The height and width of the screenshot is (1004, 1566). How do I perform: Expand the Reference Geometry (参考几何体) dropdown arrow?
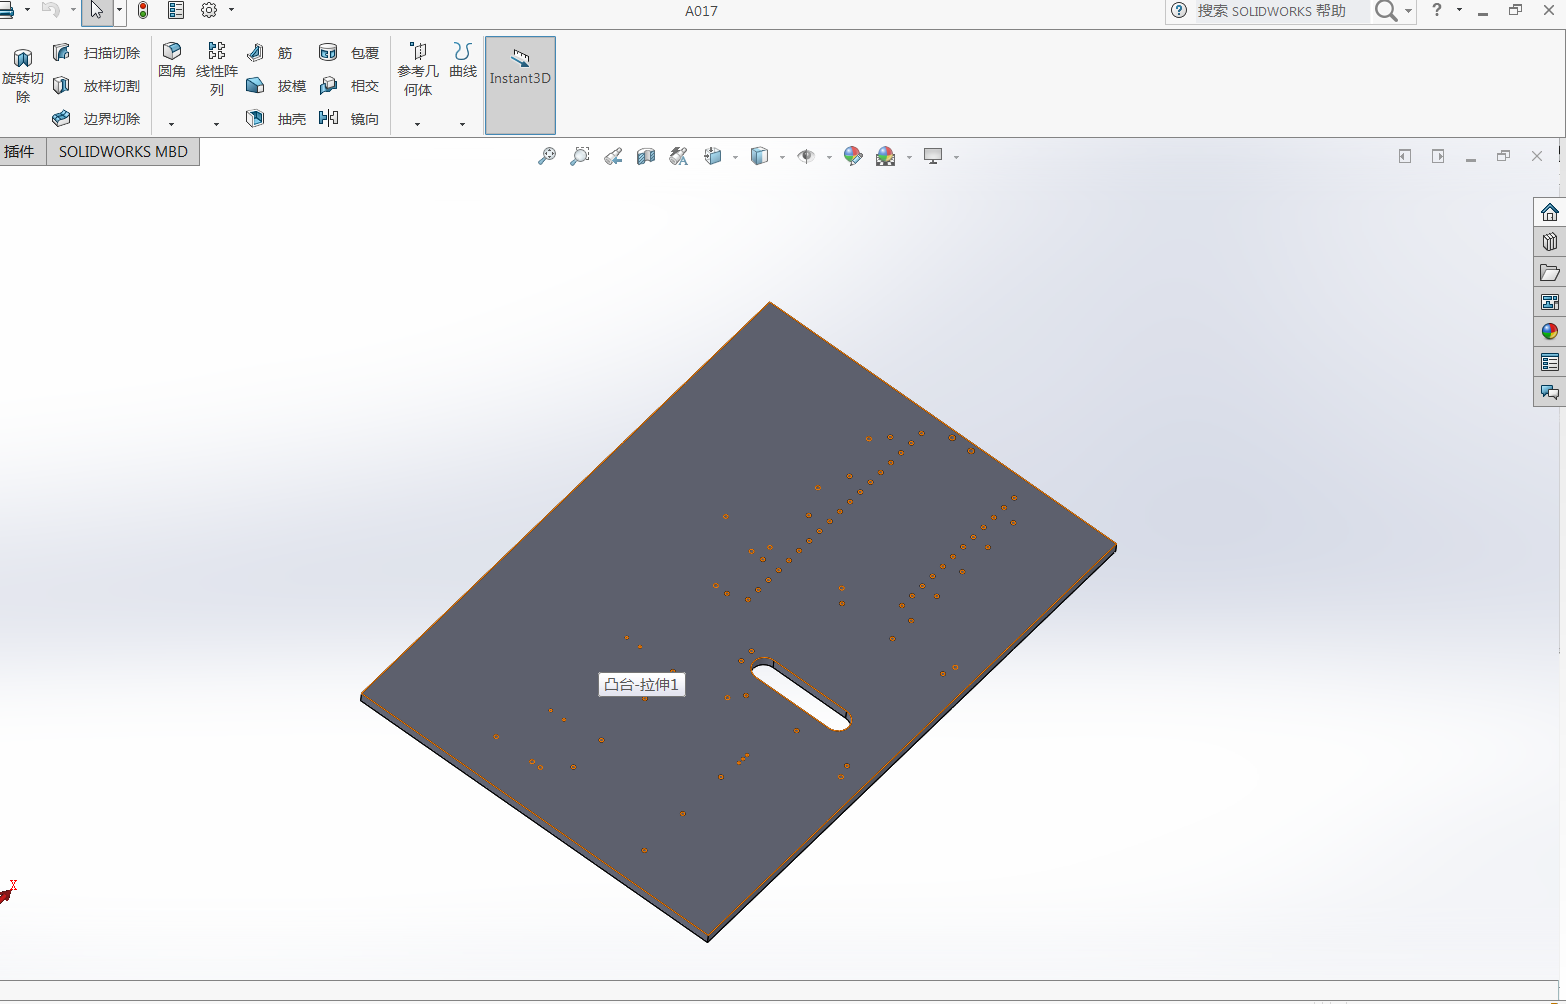pyautogui.click(x=417, y=124)
